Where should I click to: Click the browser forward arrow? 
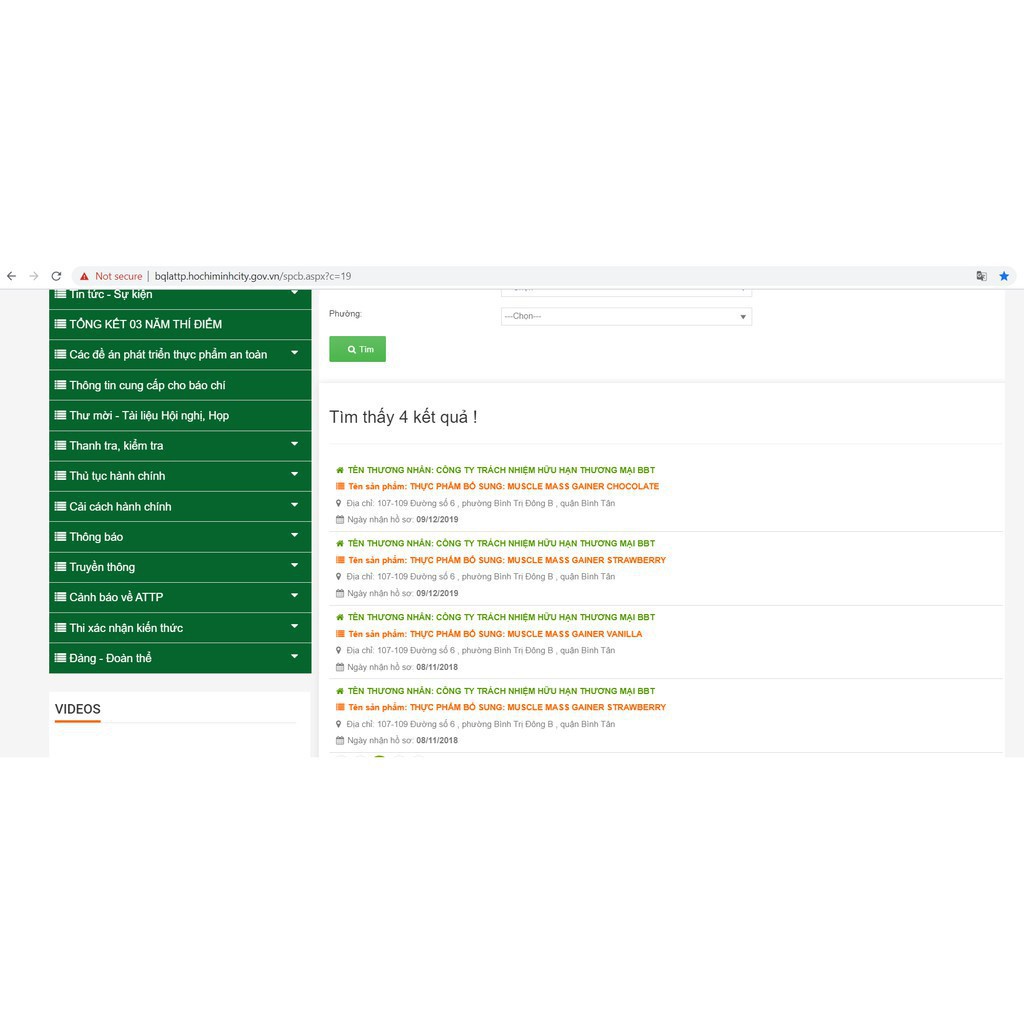34,276
